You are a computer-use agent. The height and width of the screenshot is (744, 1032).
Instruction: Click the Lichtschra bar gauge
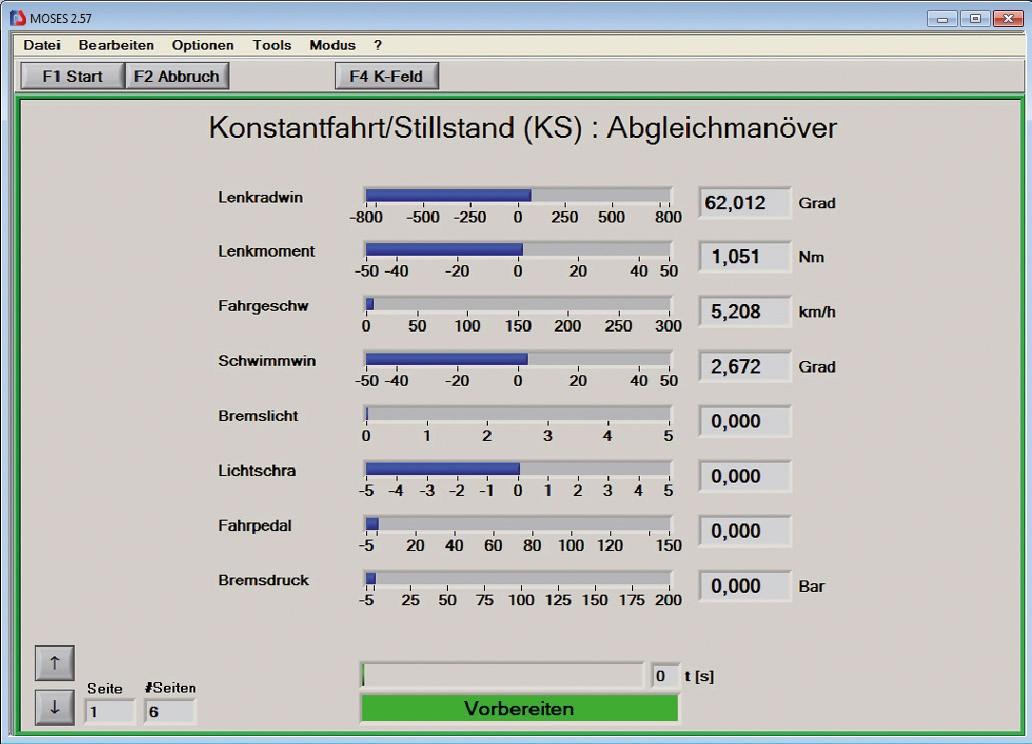[518, 468]
